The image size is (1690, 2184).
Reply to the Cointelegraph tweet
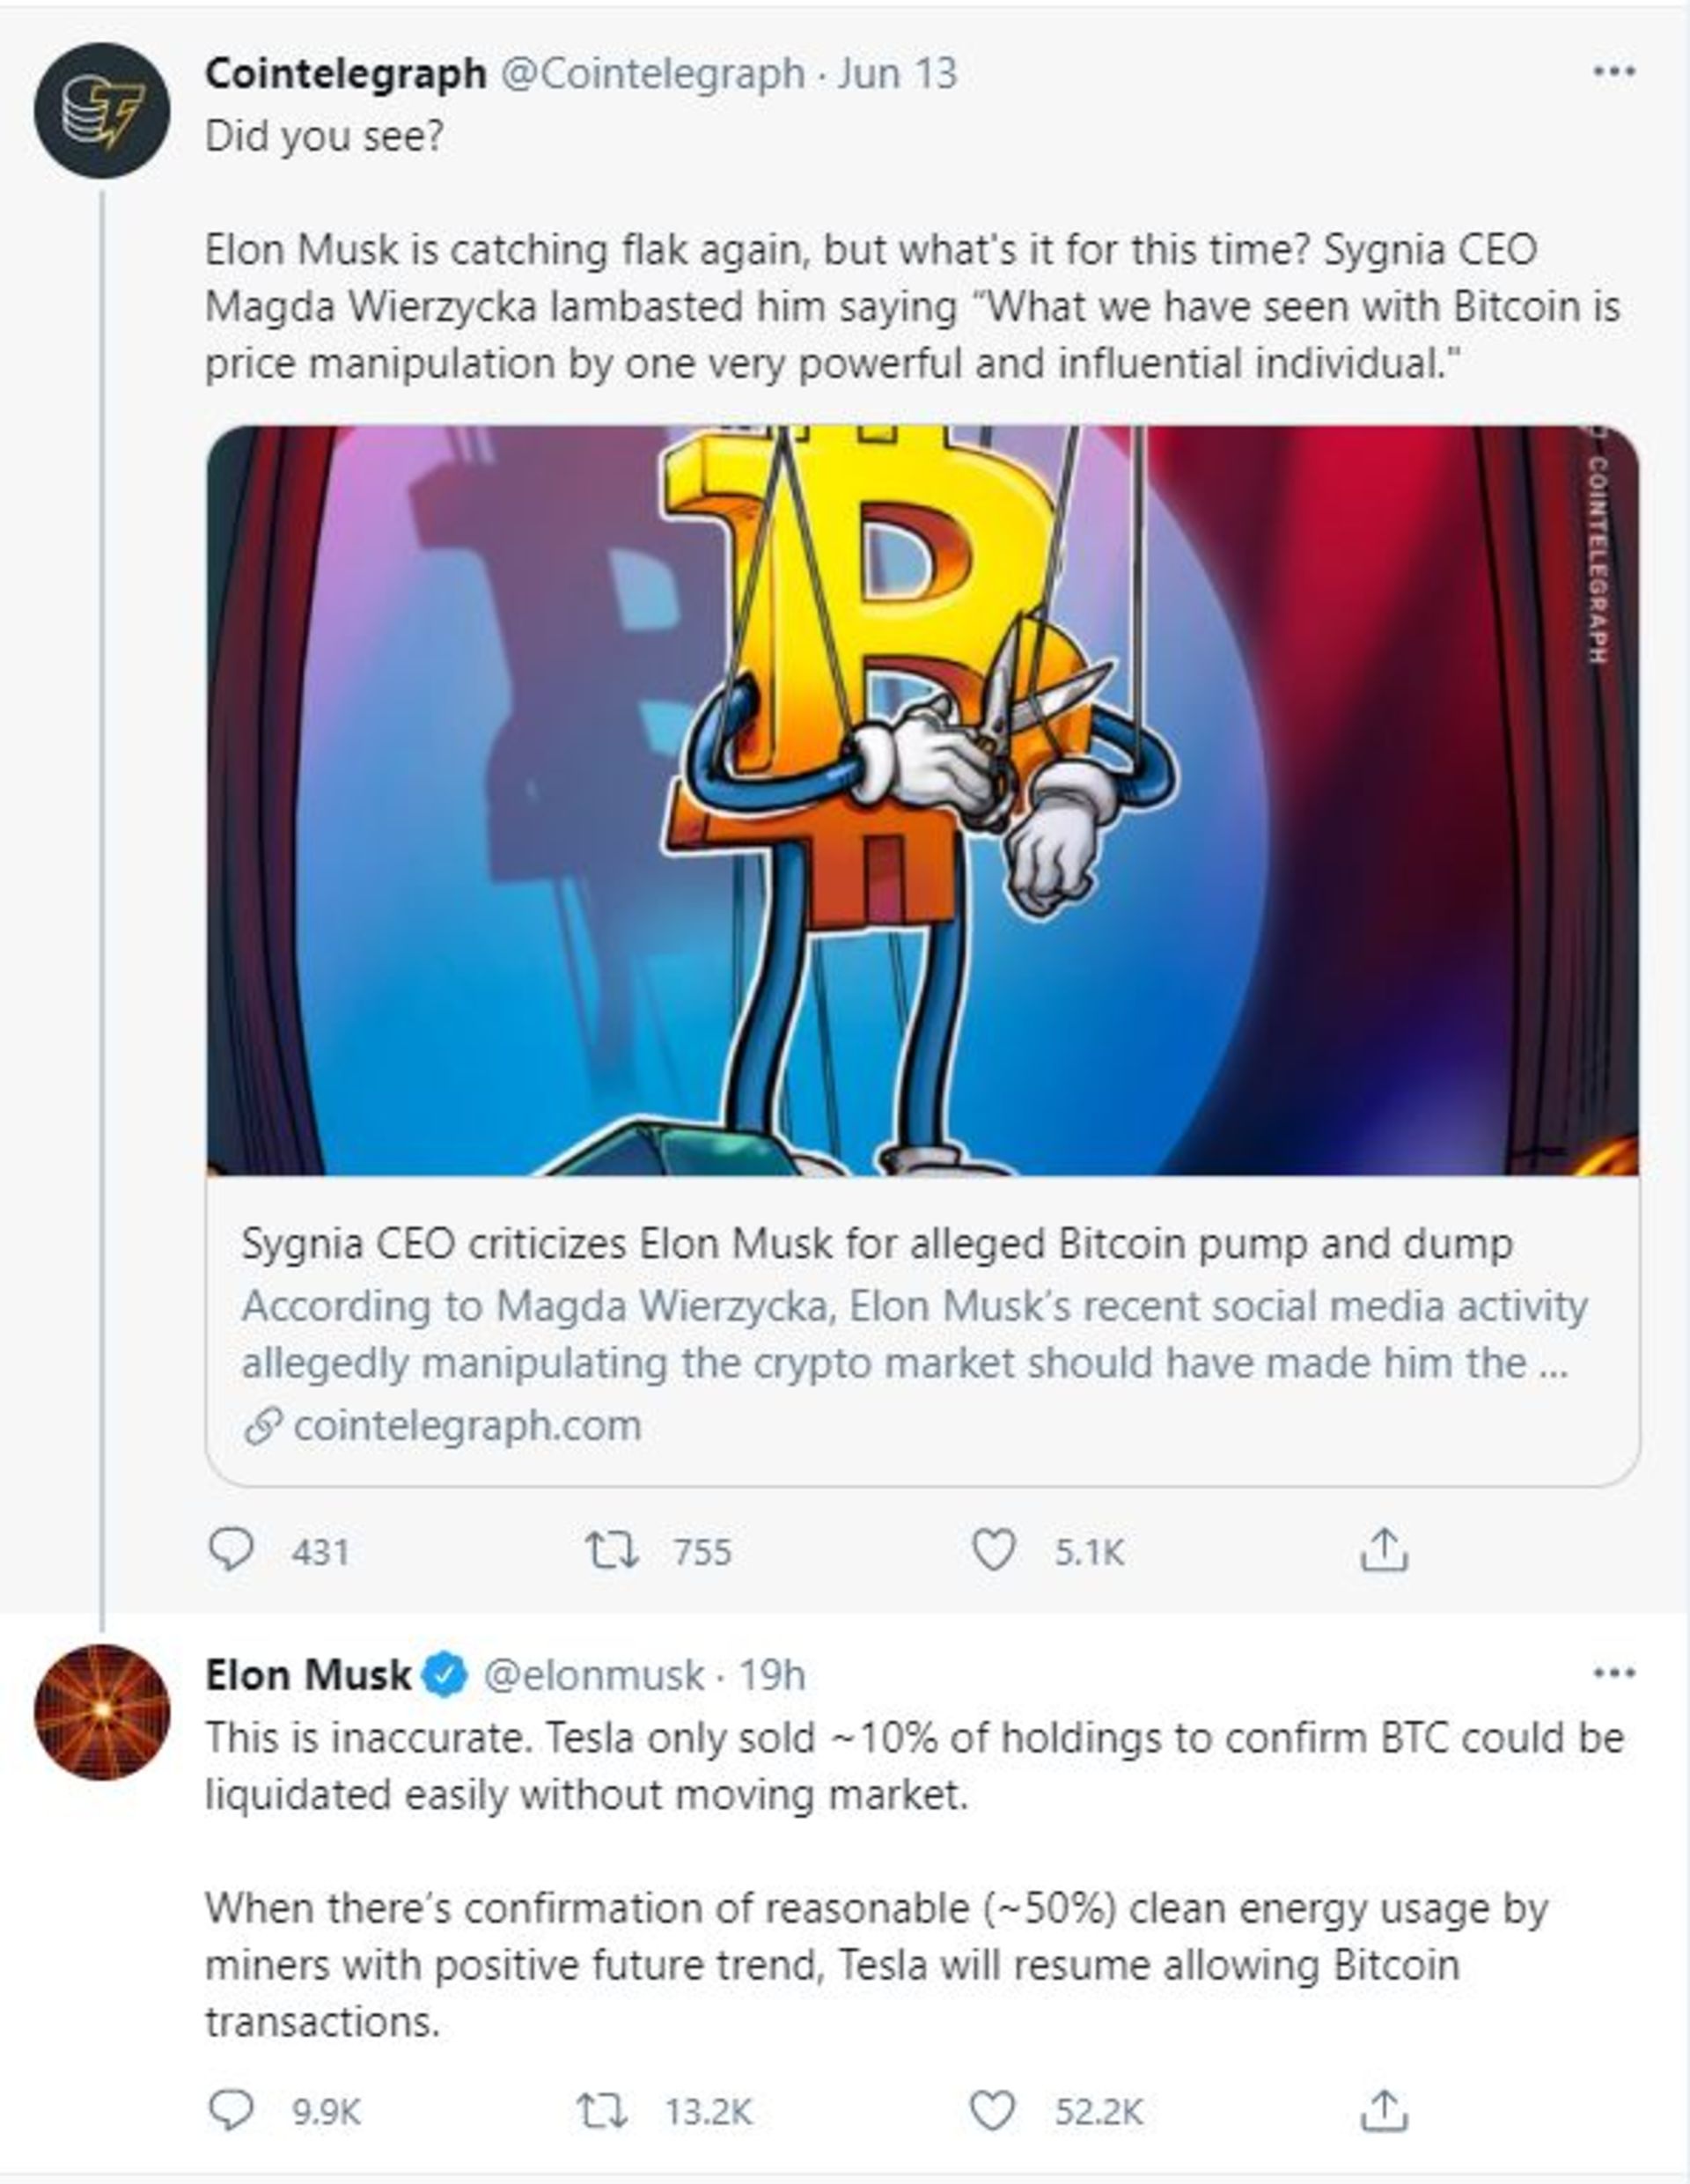tap(231, 1551)
